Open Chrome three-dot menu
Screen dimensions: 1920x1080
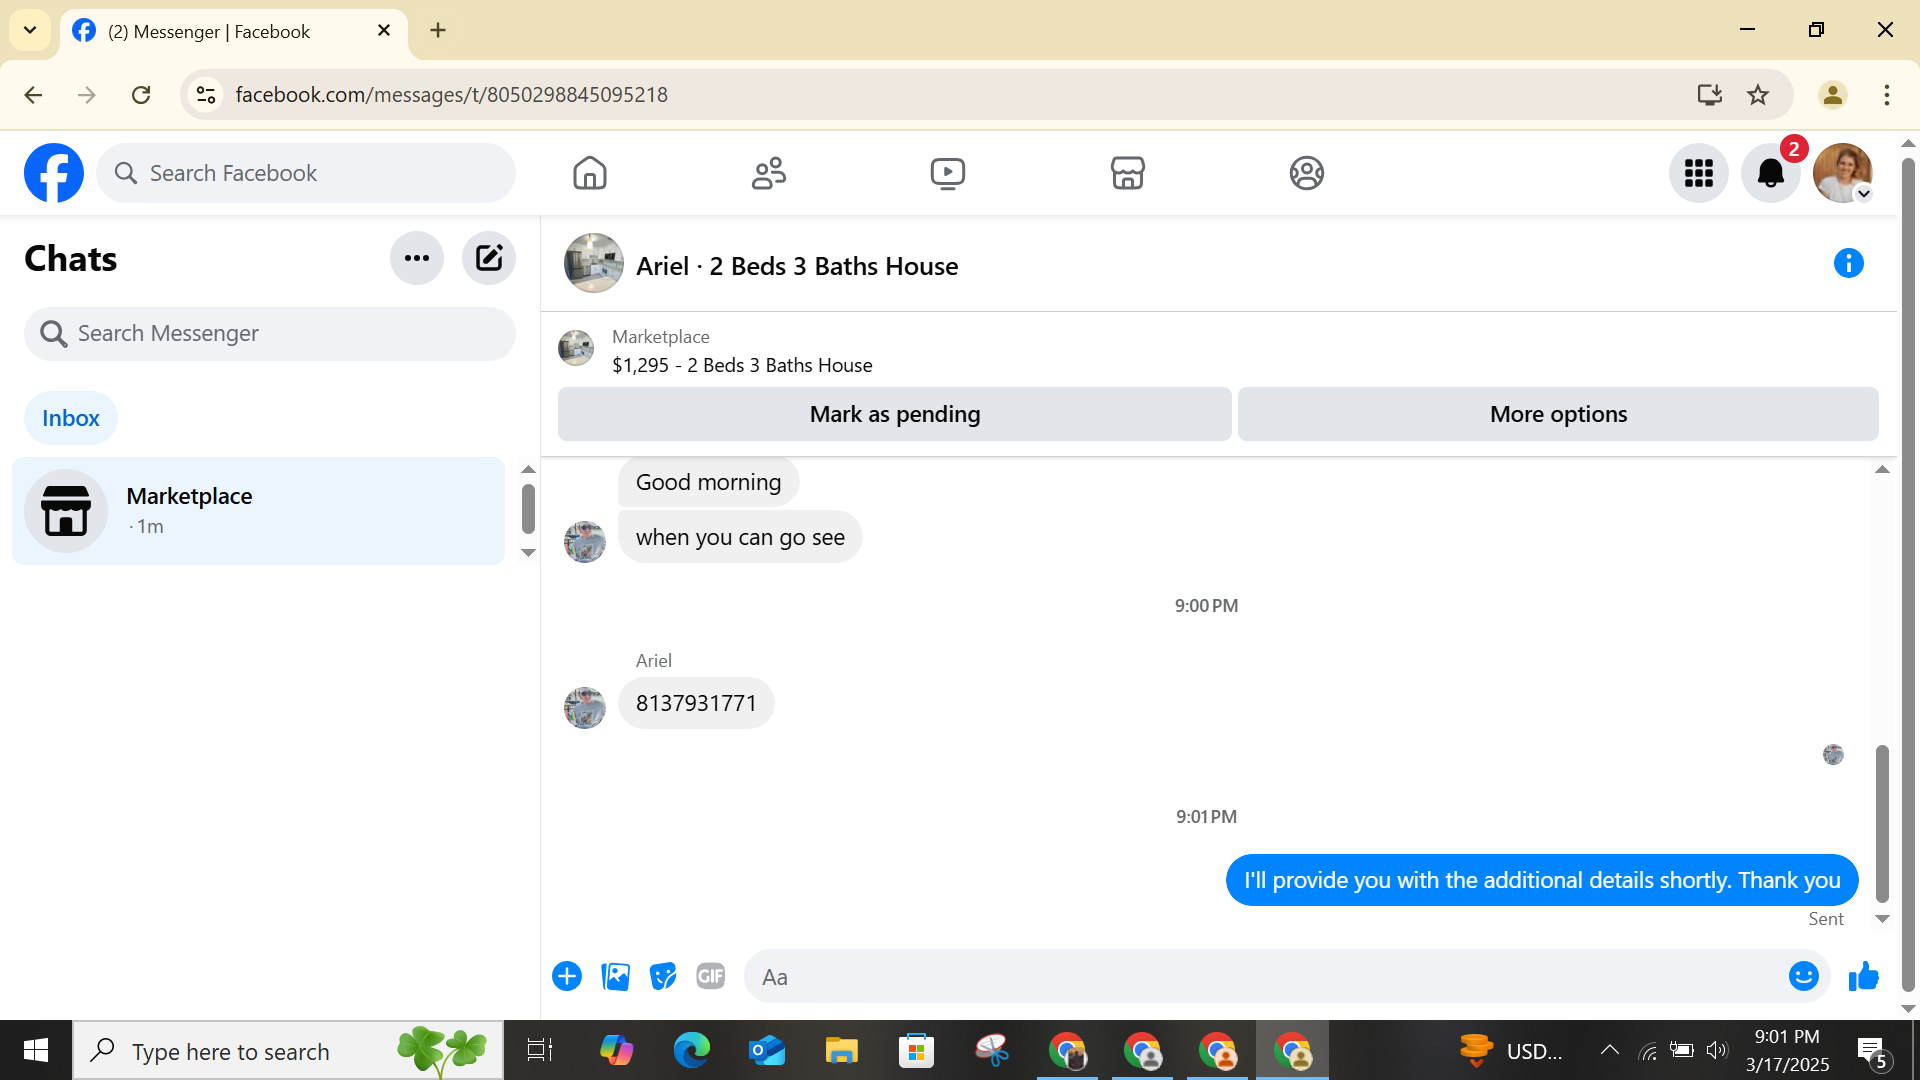1886,95
